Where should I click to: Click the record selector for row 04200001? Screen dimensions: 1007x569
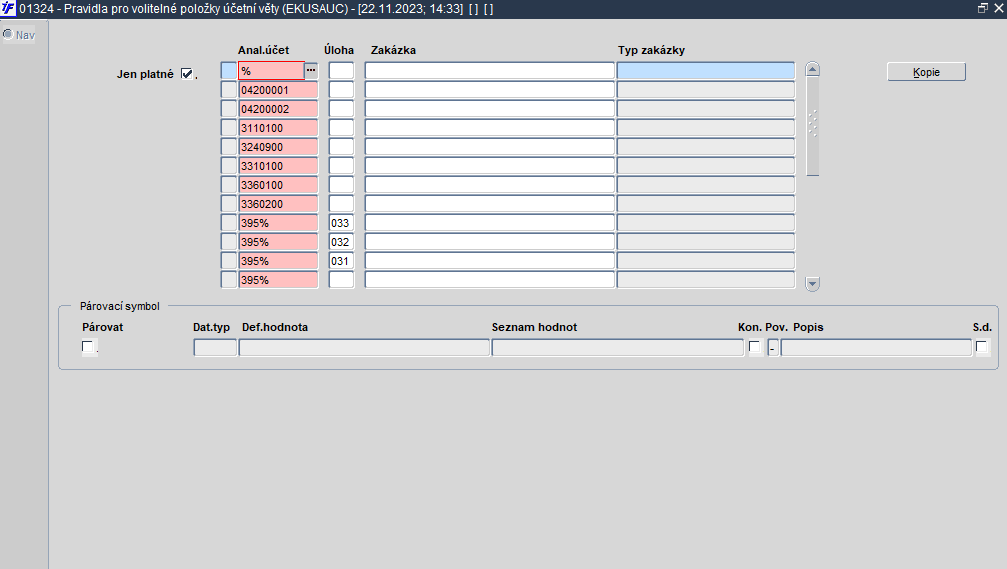(229, 90)
